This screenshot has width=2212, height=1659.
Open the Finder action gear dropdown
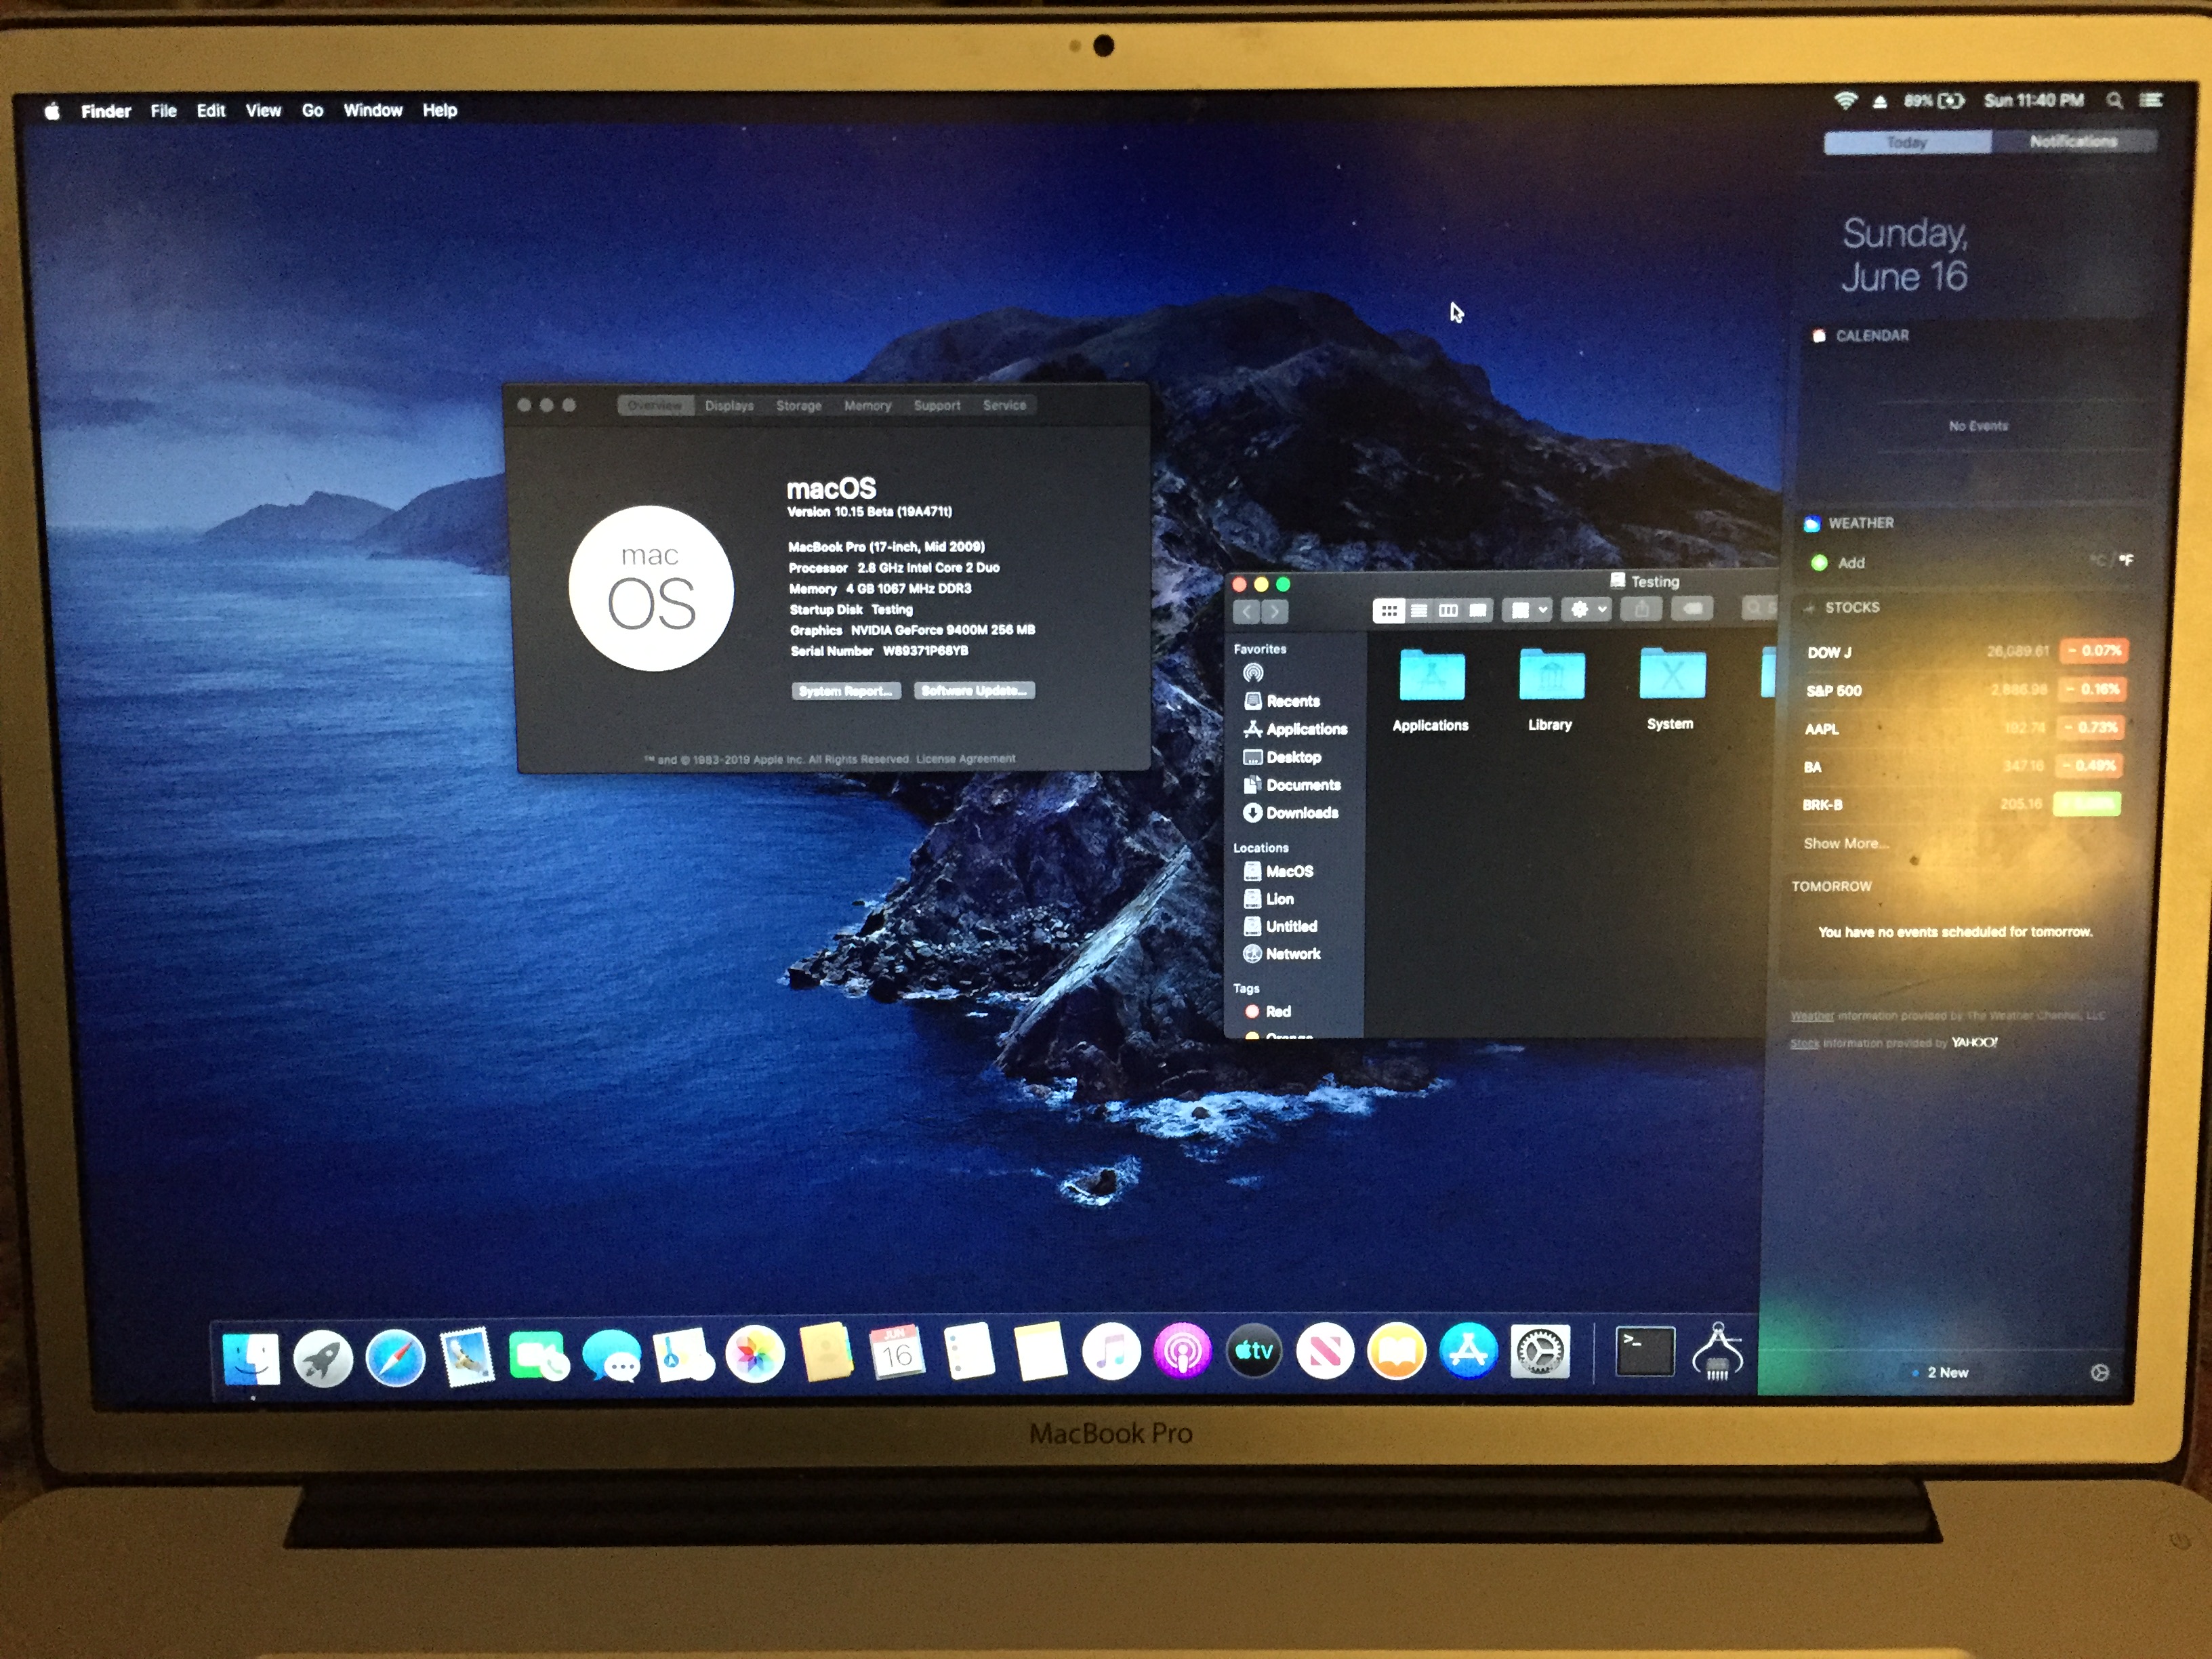pos(1587,609)
